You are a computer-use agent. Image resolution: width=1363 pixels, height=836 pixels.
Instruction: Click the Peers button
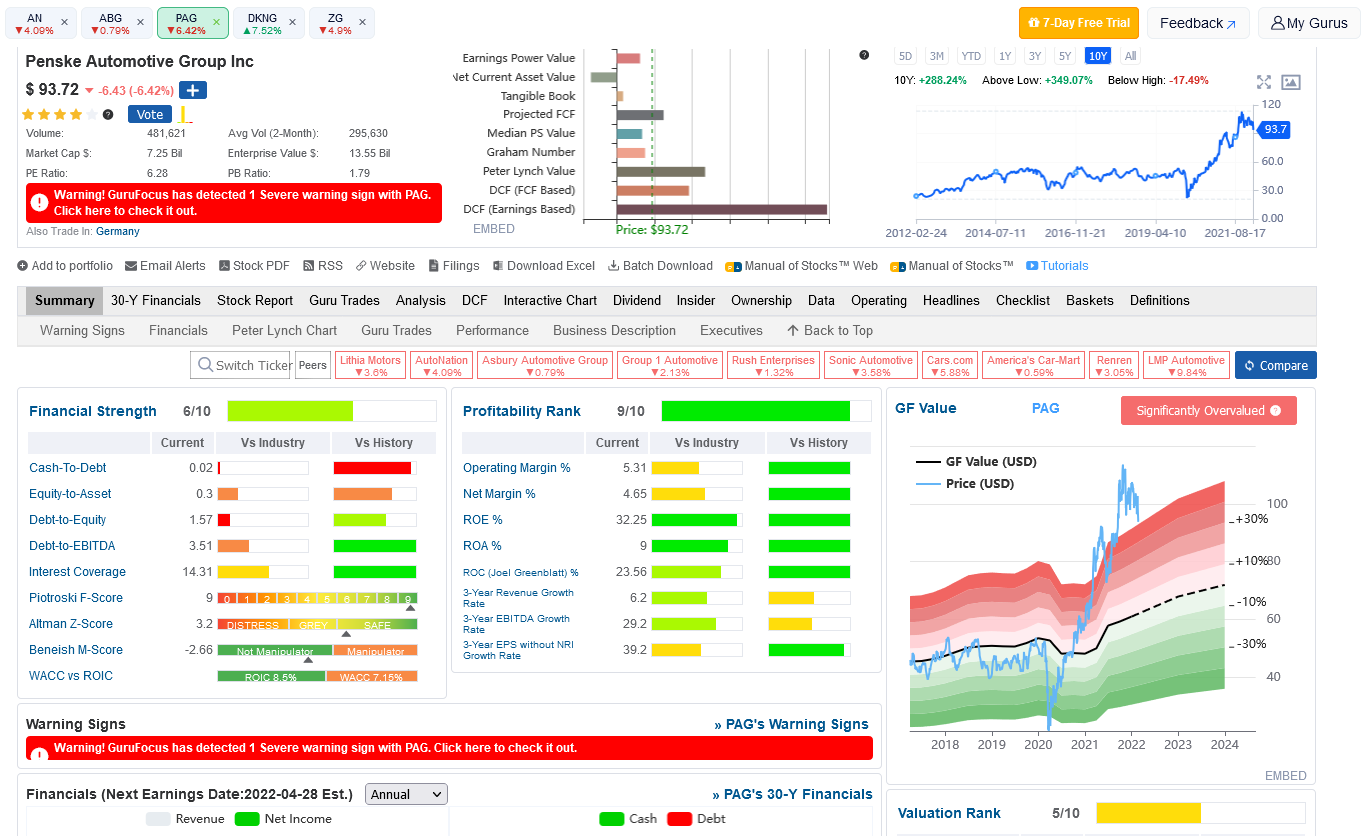tap(313, 365)
